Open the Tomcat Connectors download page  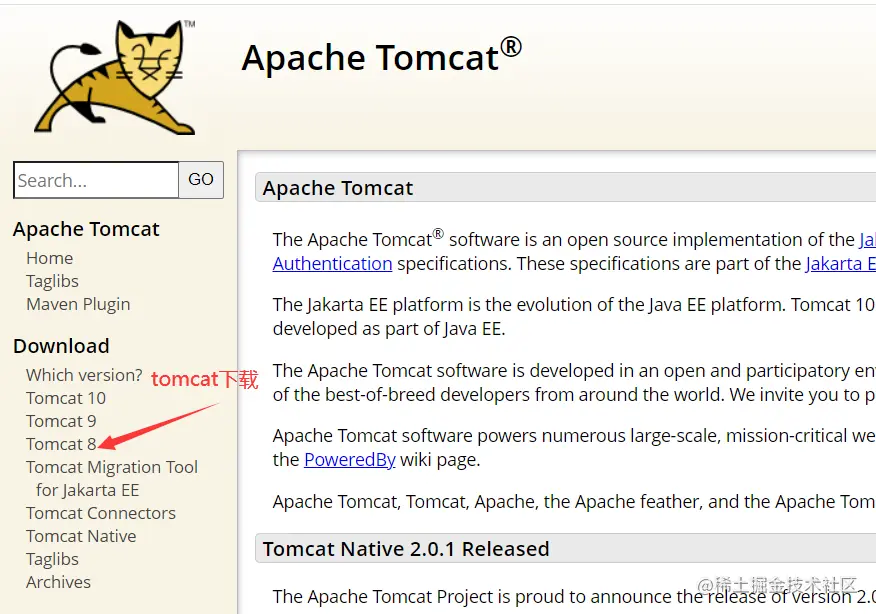tap(101, 513)
